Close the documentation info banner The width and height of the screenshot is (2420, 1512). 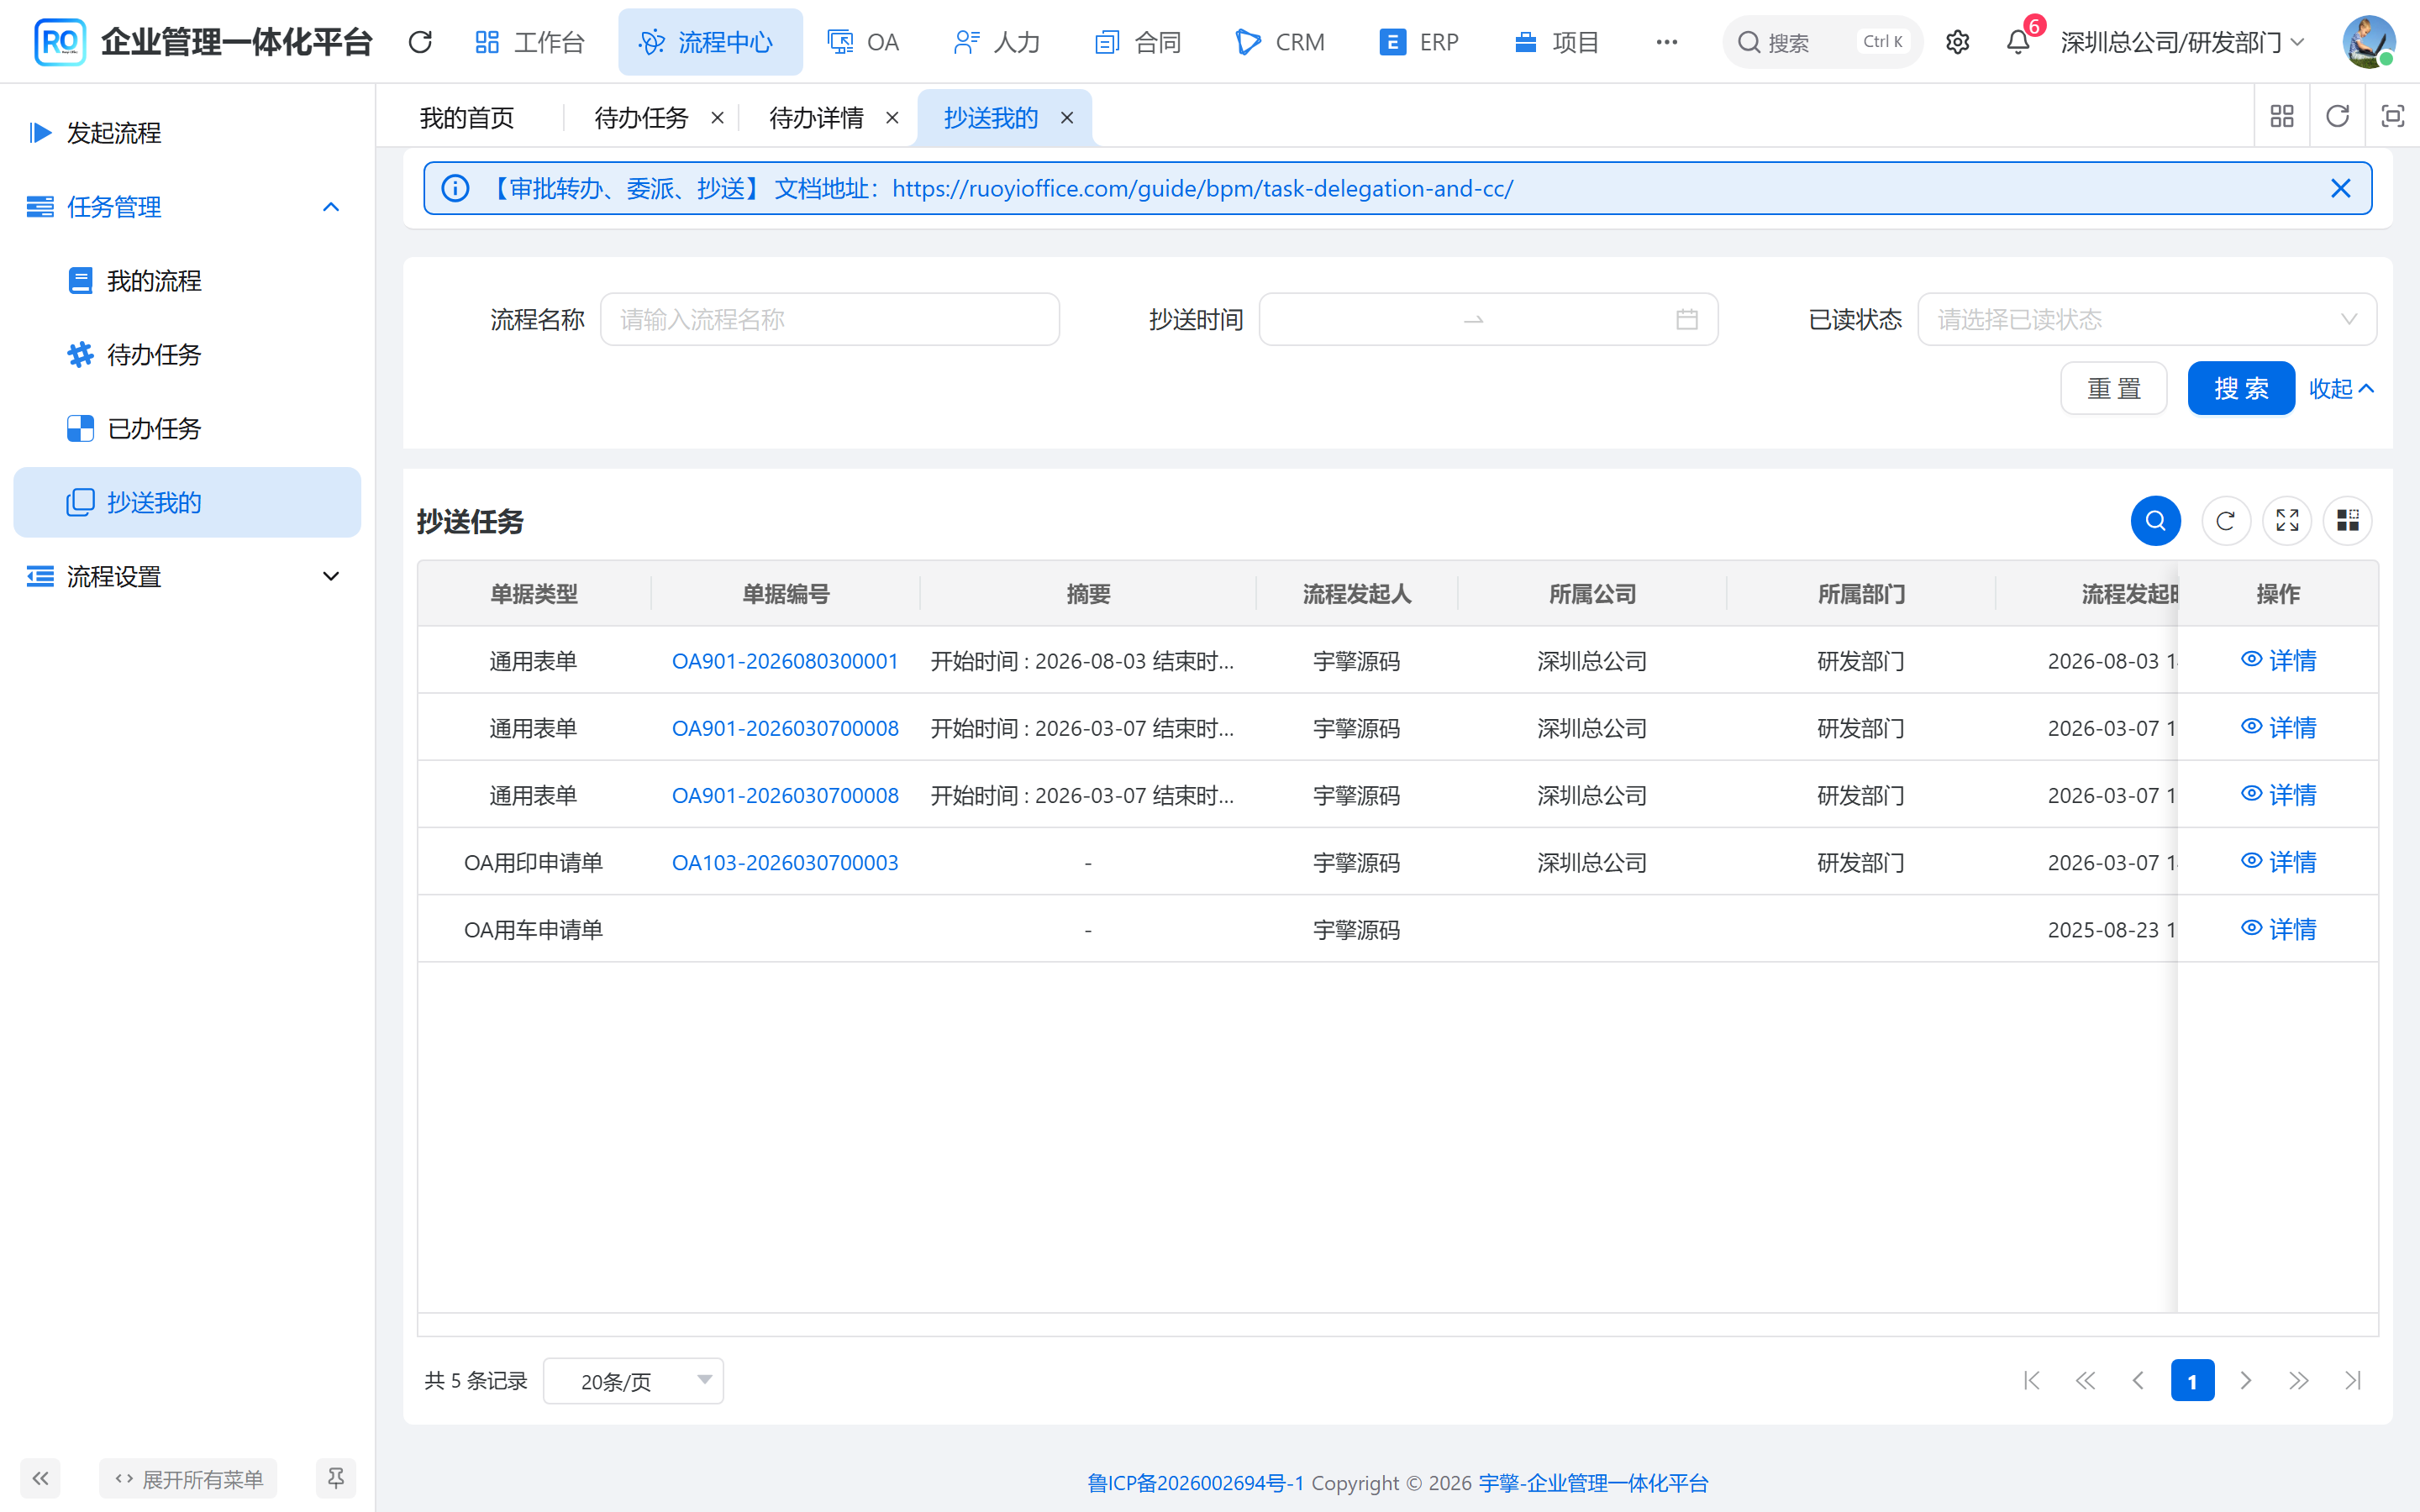2340,188
